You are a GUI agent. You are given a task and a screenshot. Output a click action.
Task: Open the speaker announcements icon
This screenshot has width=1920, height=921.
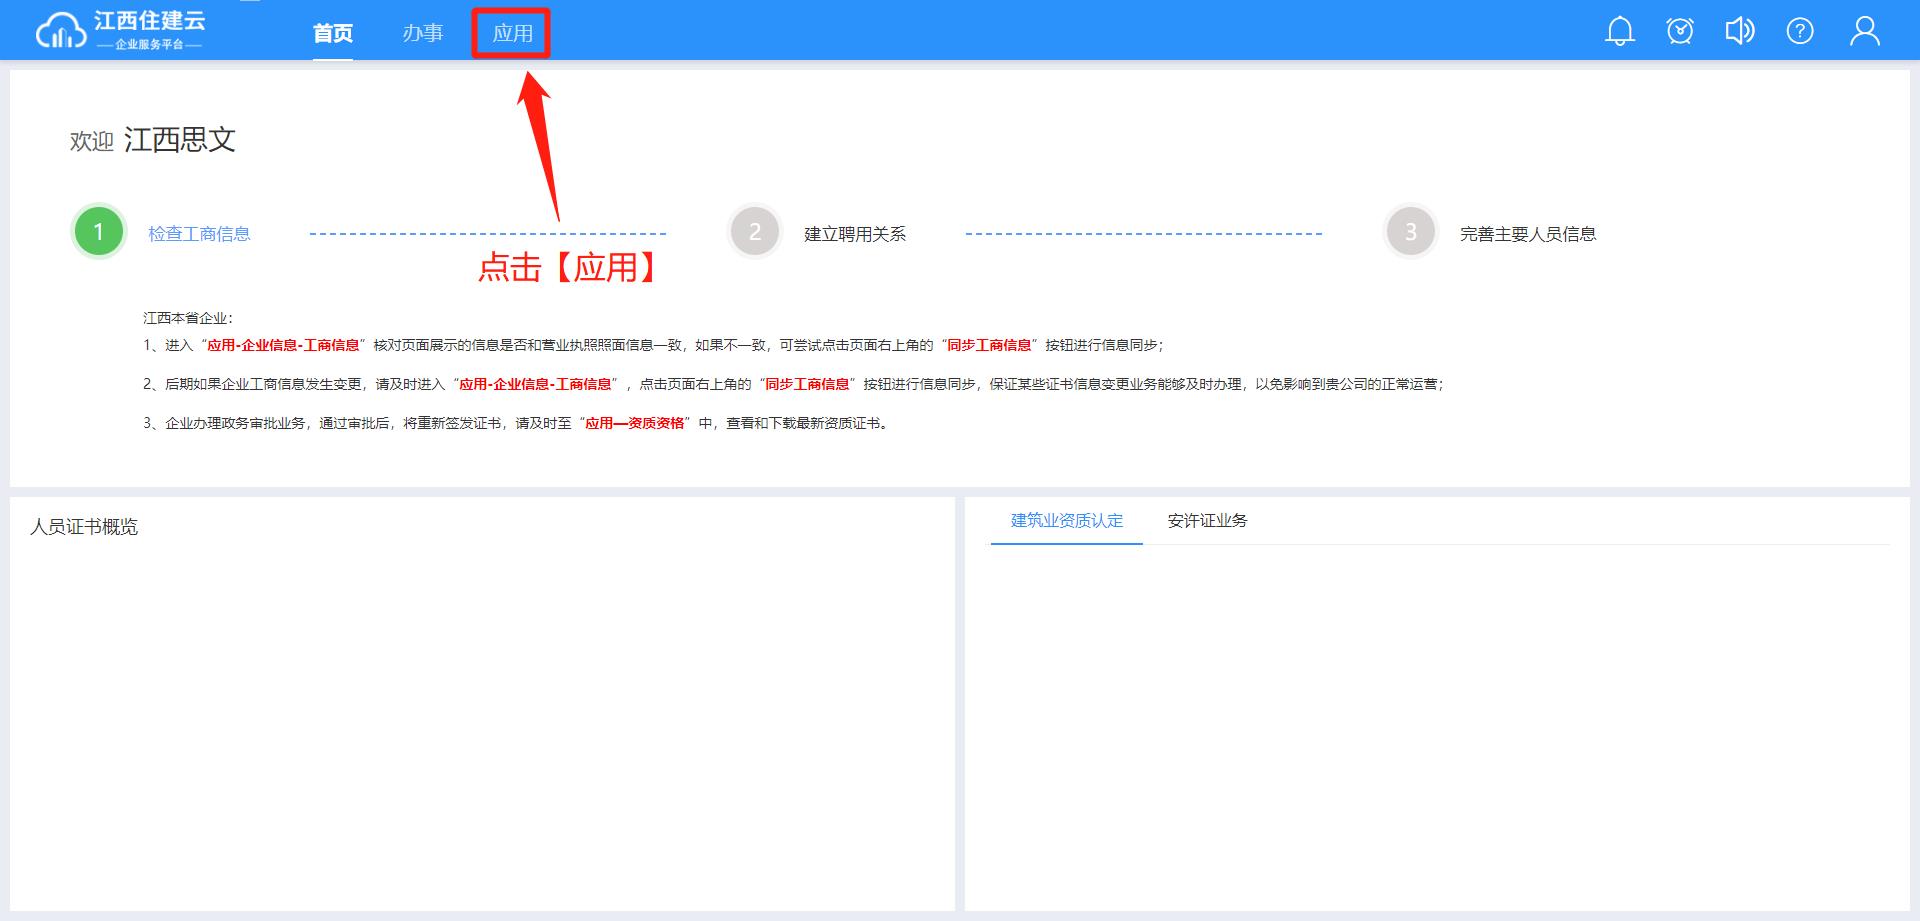click(1739, 31)
